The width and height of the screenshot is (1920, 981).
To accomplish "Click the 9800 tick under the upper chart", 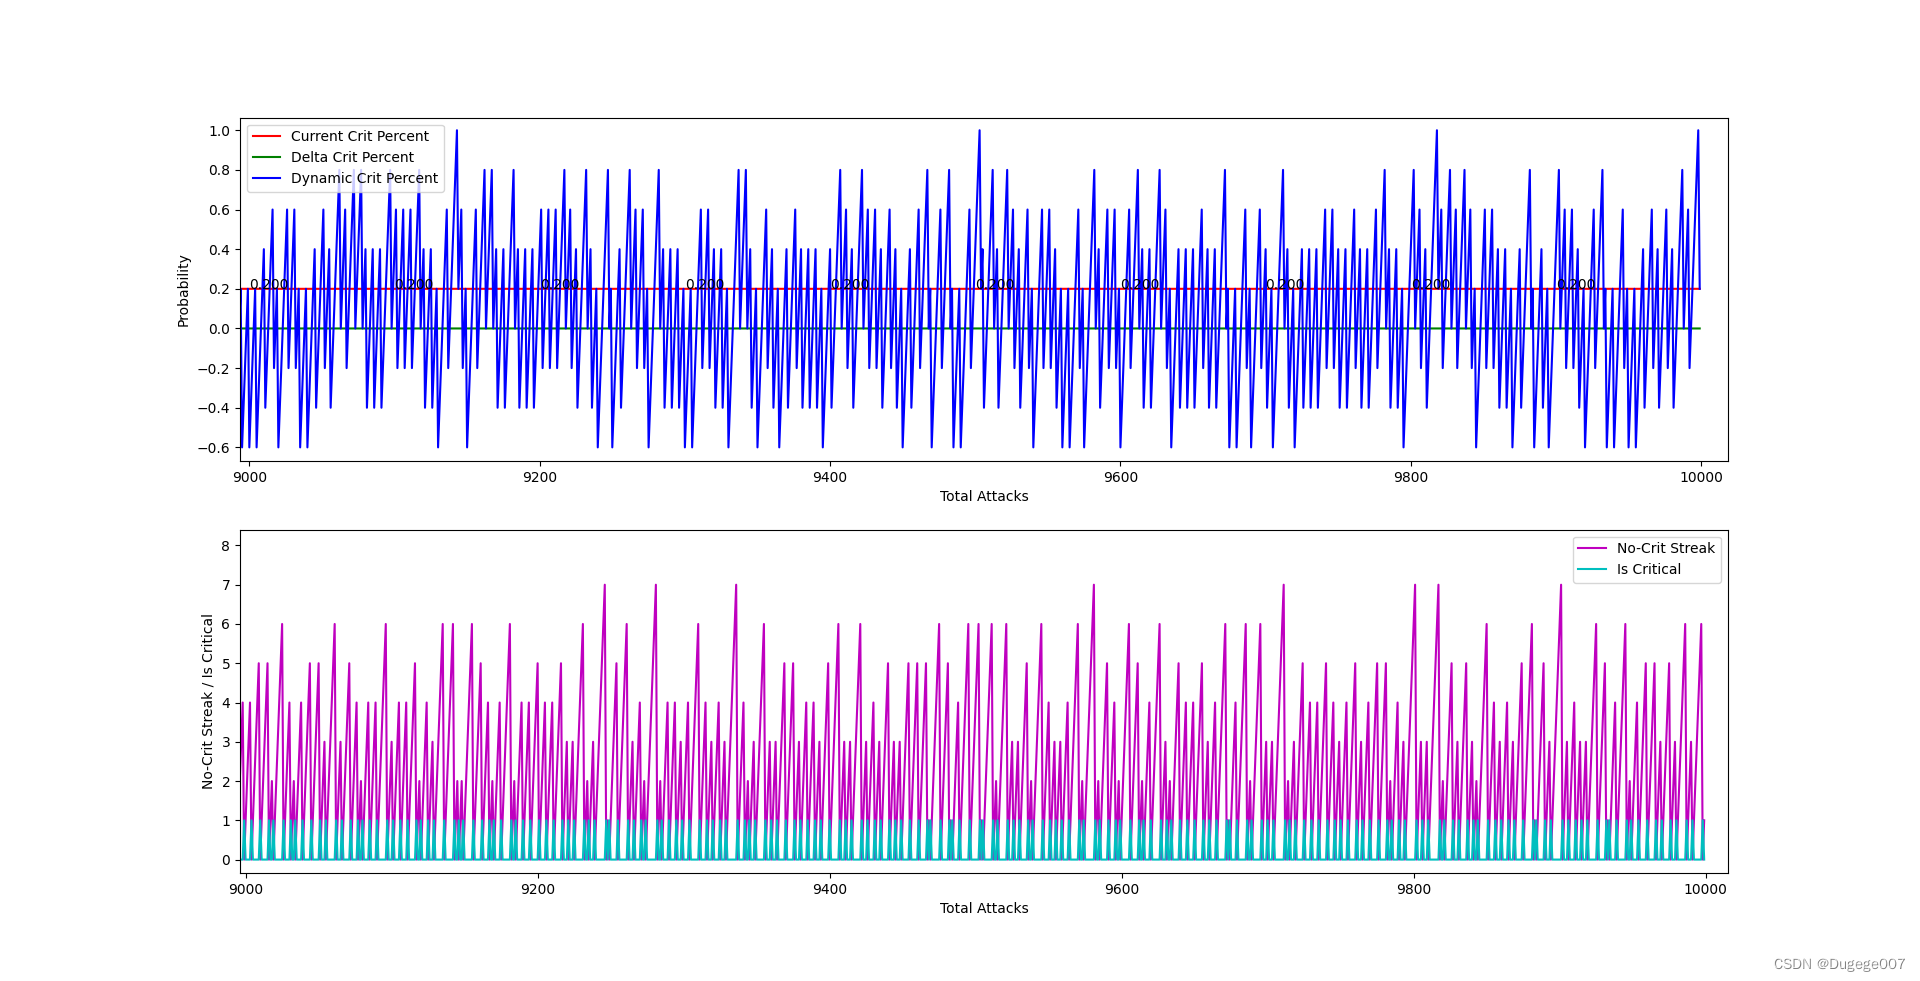I will click(1411, 477).
